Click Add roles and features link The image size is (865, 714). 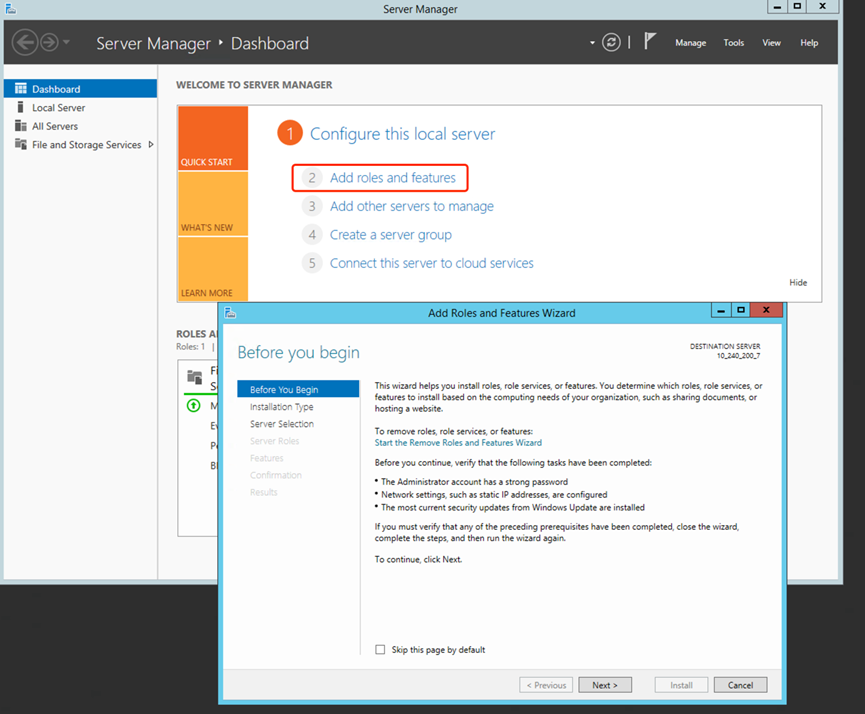393,178
